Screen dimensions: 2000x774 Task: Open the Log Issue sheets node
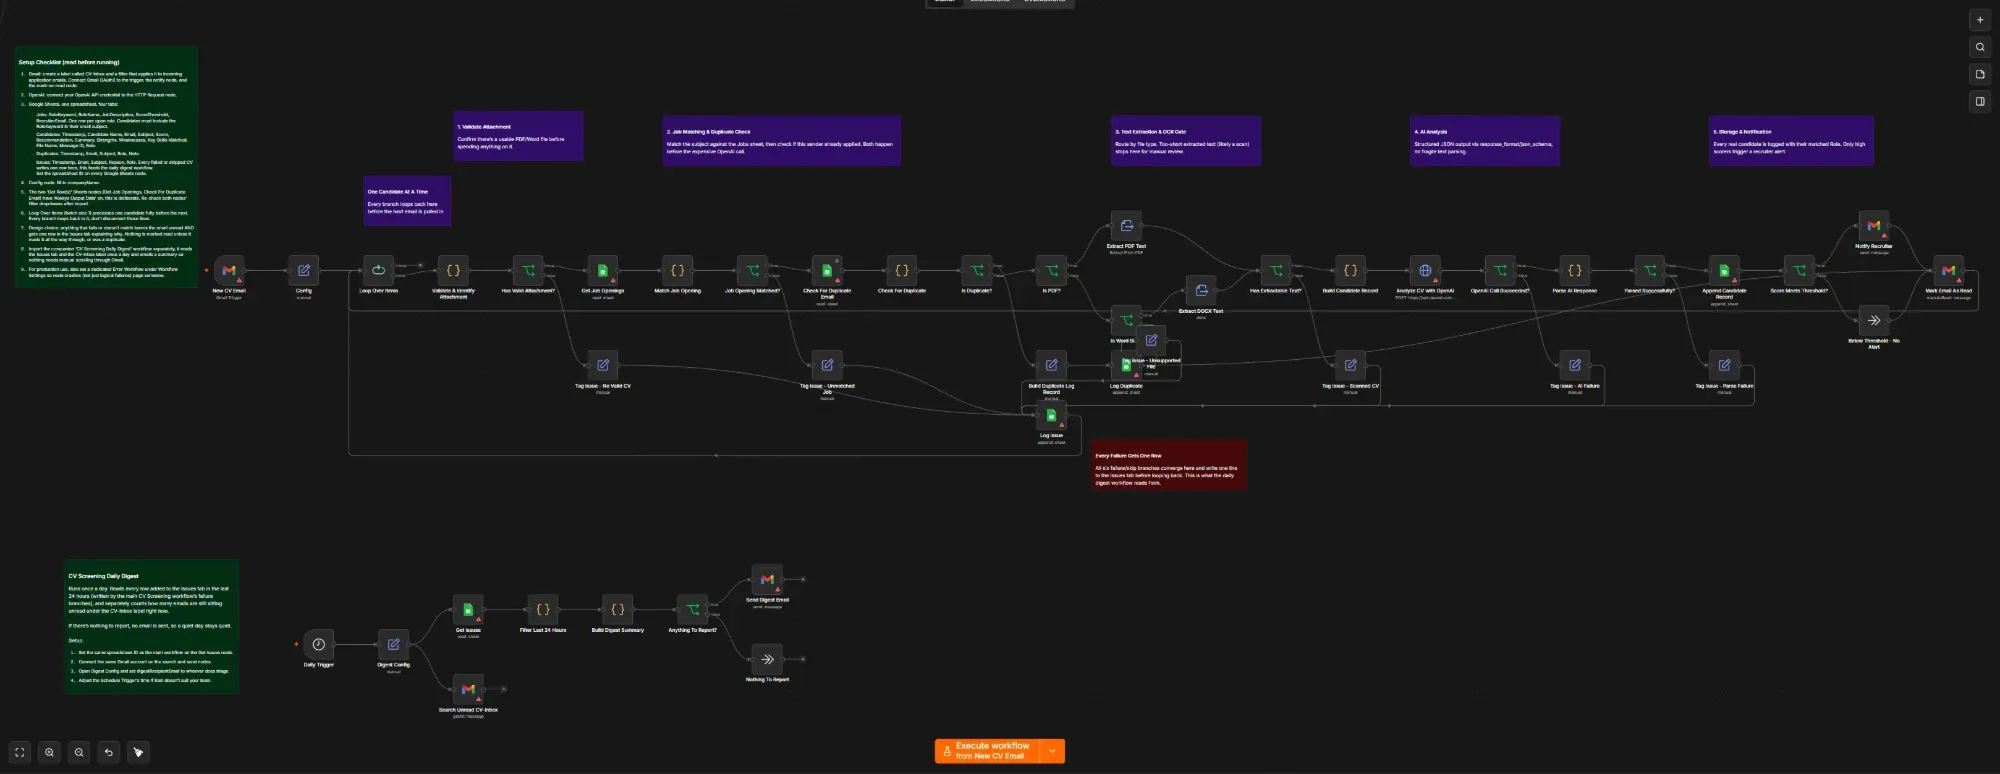pos(1051,415)
